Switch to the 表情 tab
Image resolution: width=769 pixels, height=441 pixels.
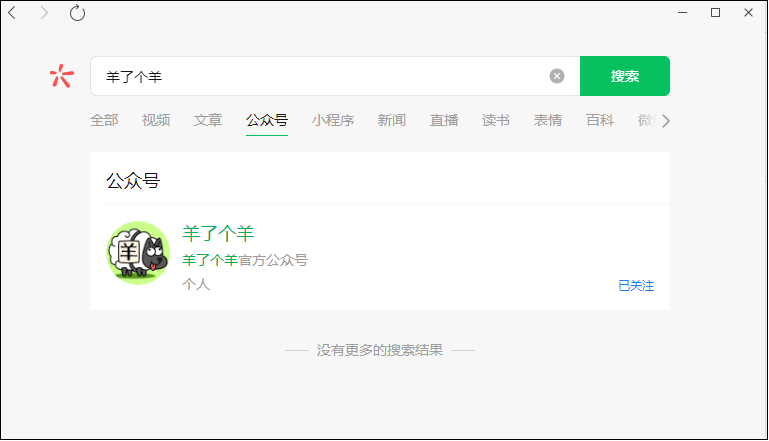(548, 120)
